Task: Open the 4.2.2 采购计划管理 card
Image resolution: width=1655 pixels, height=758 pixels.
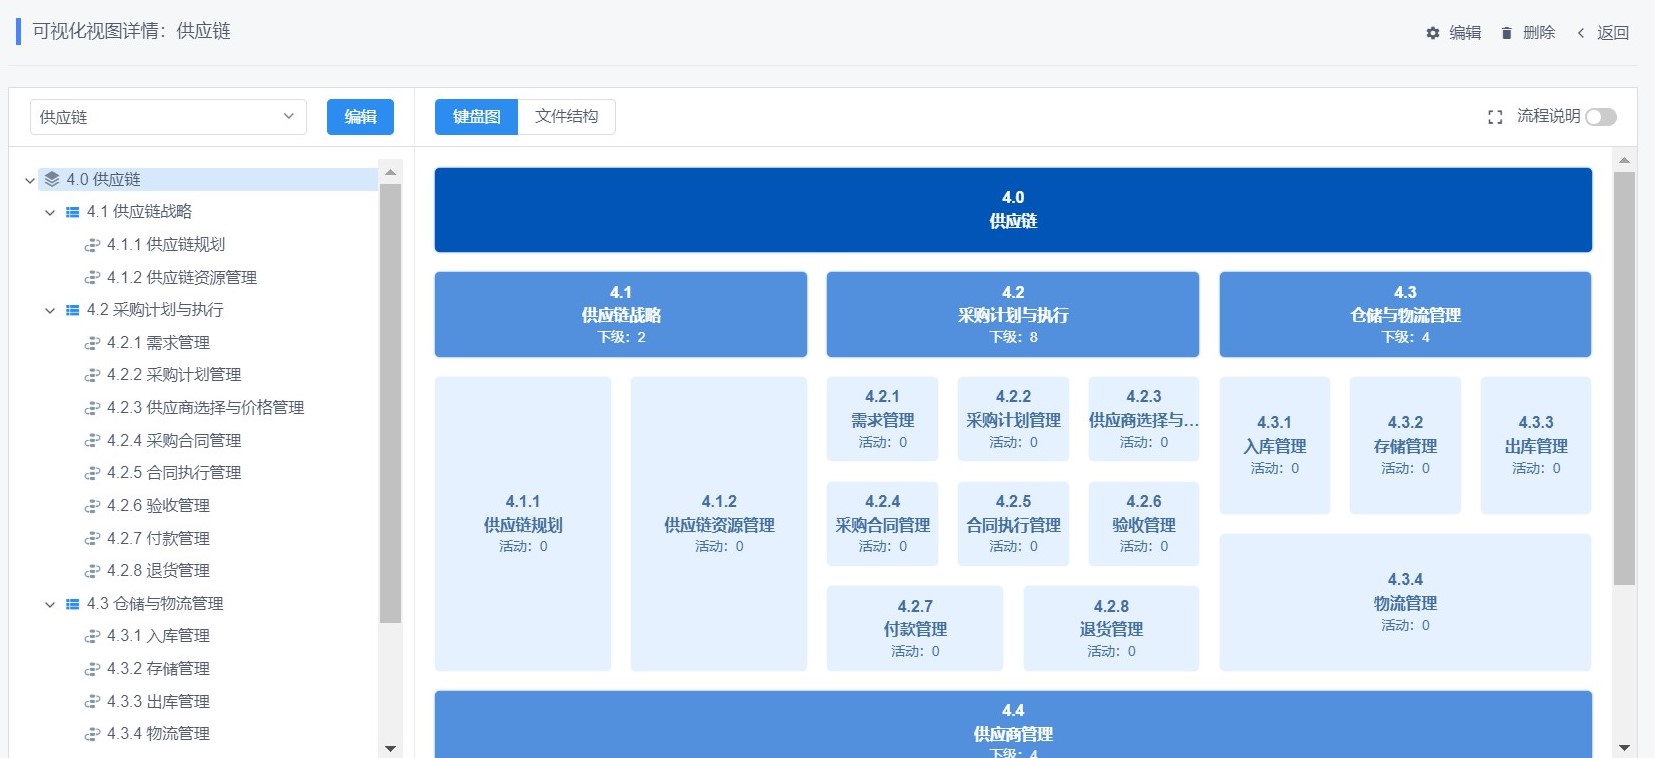Action: coord(1013,419)
